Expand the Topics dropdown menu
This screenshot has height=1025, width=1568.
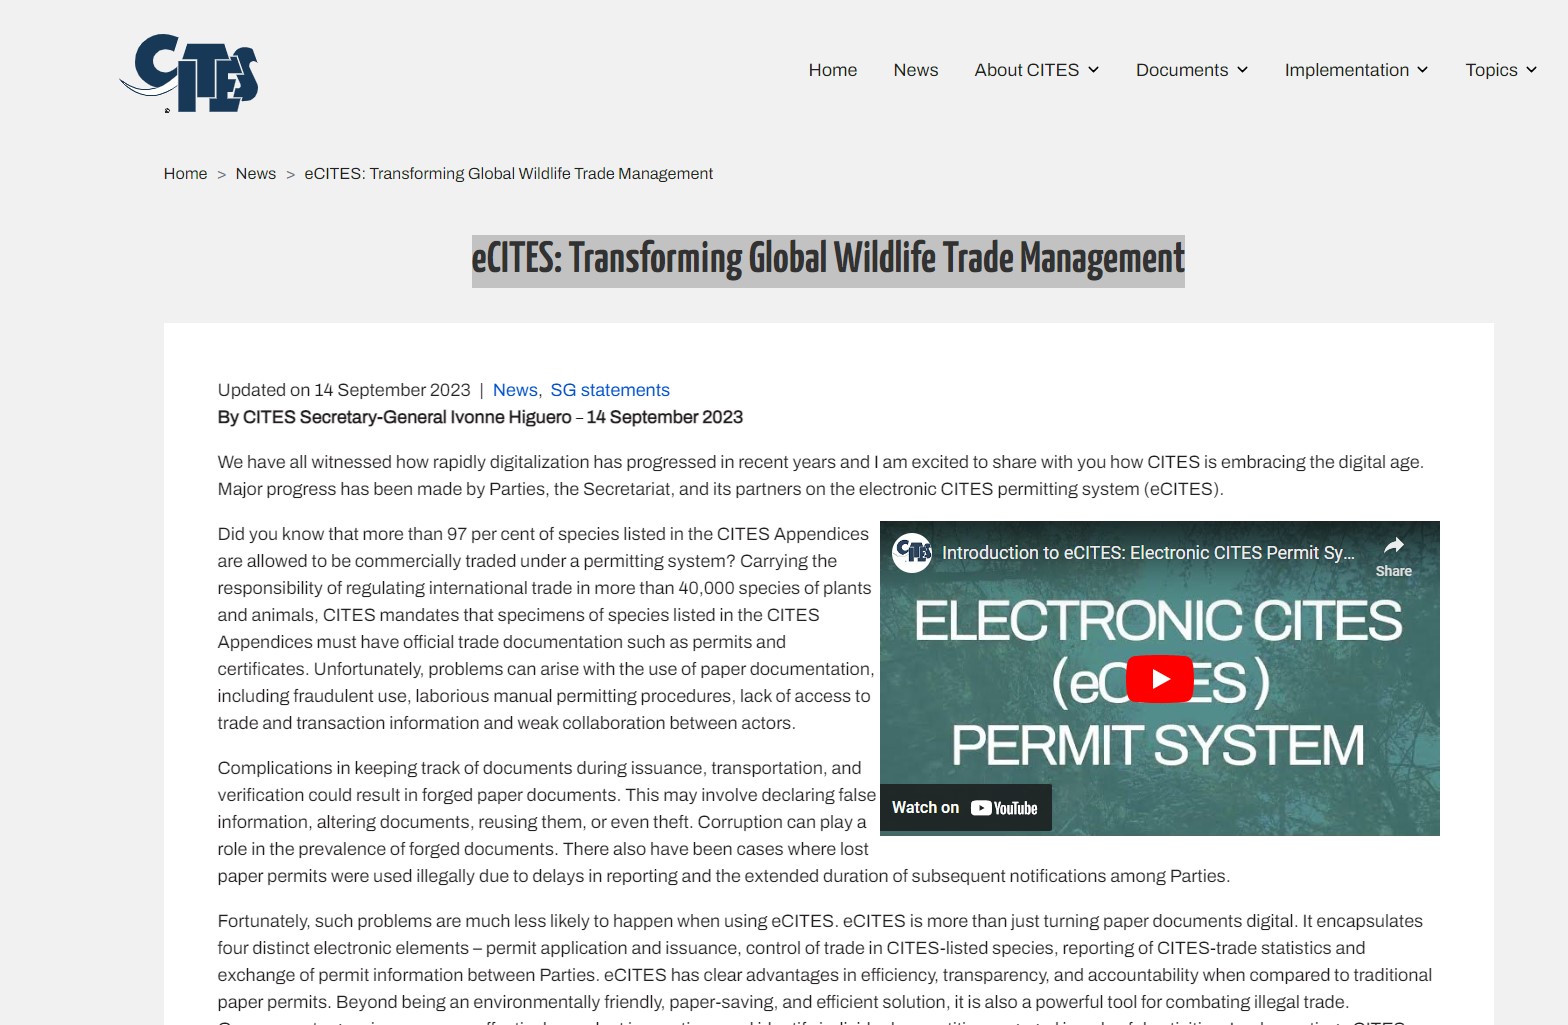(1501, 70)
